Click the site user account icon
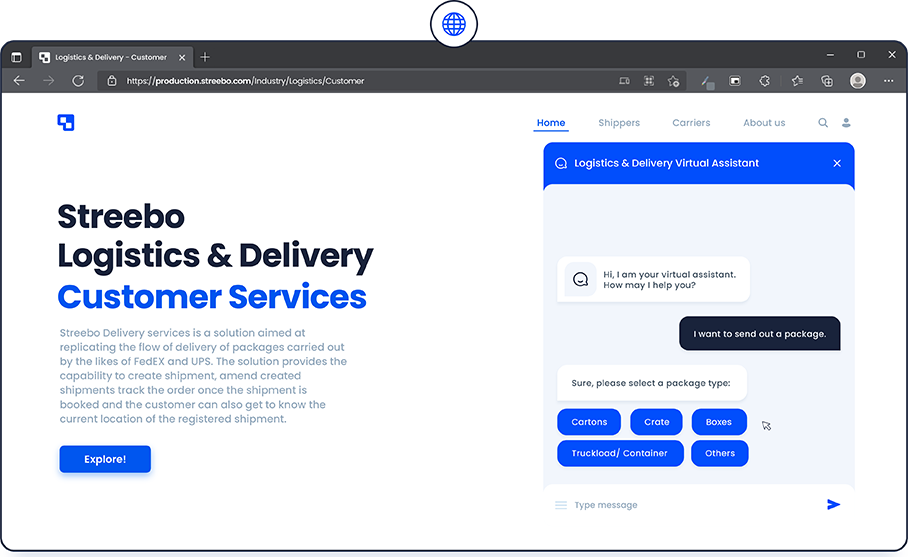The height and width of the screenshot is (557, 908). tap(846, 123)
